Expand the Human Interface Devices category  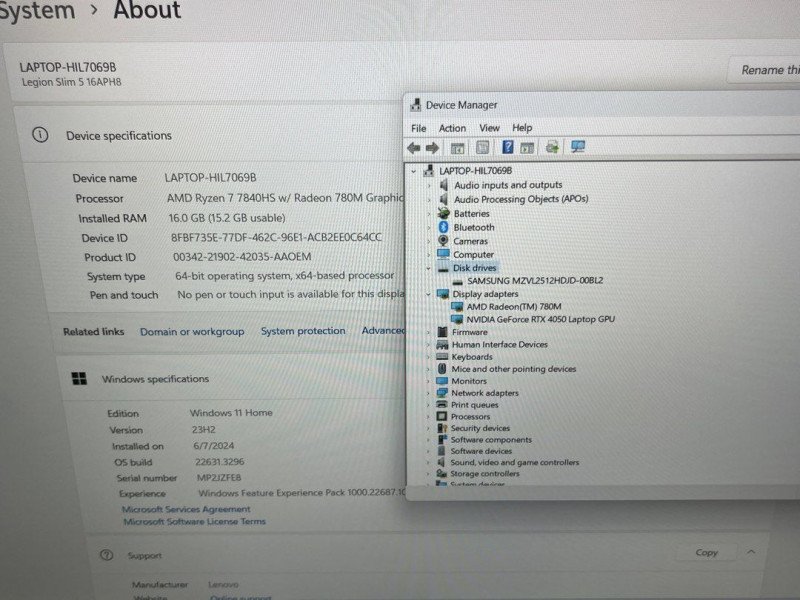[x=428, y=345]
